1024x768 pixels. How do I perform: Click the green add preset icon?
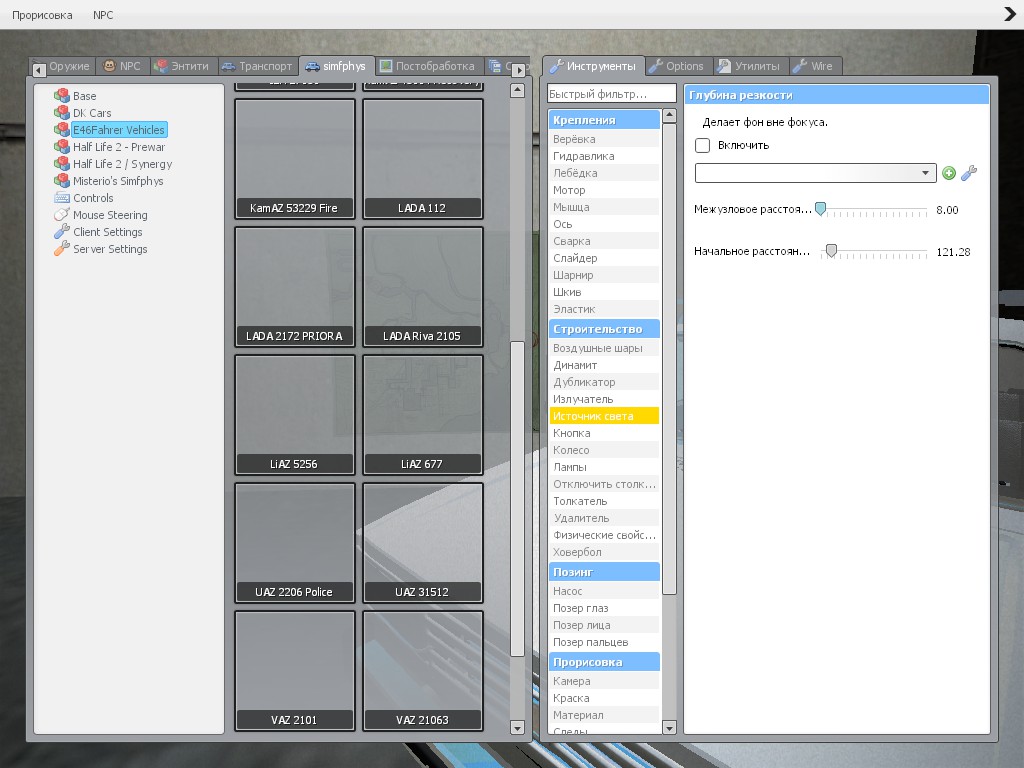(x=949, y=173)
